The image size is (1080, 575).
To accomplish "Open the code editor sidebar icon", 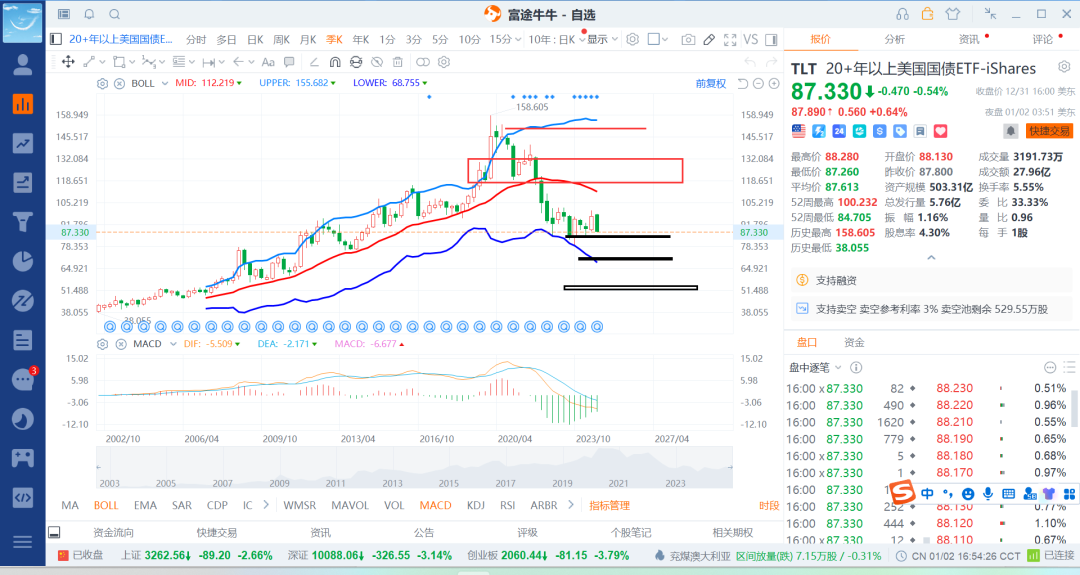I will pyautogui.click(x=23, y=497).
